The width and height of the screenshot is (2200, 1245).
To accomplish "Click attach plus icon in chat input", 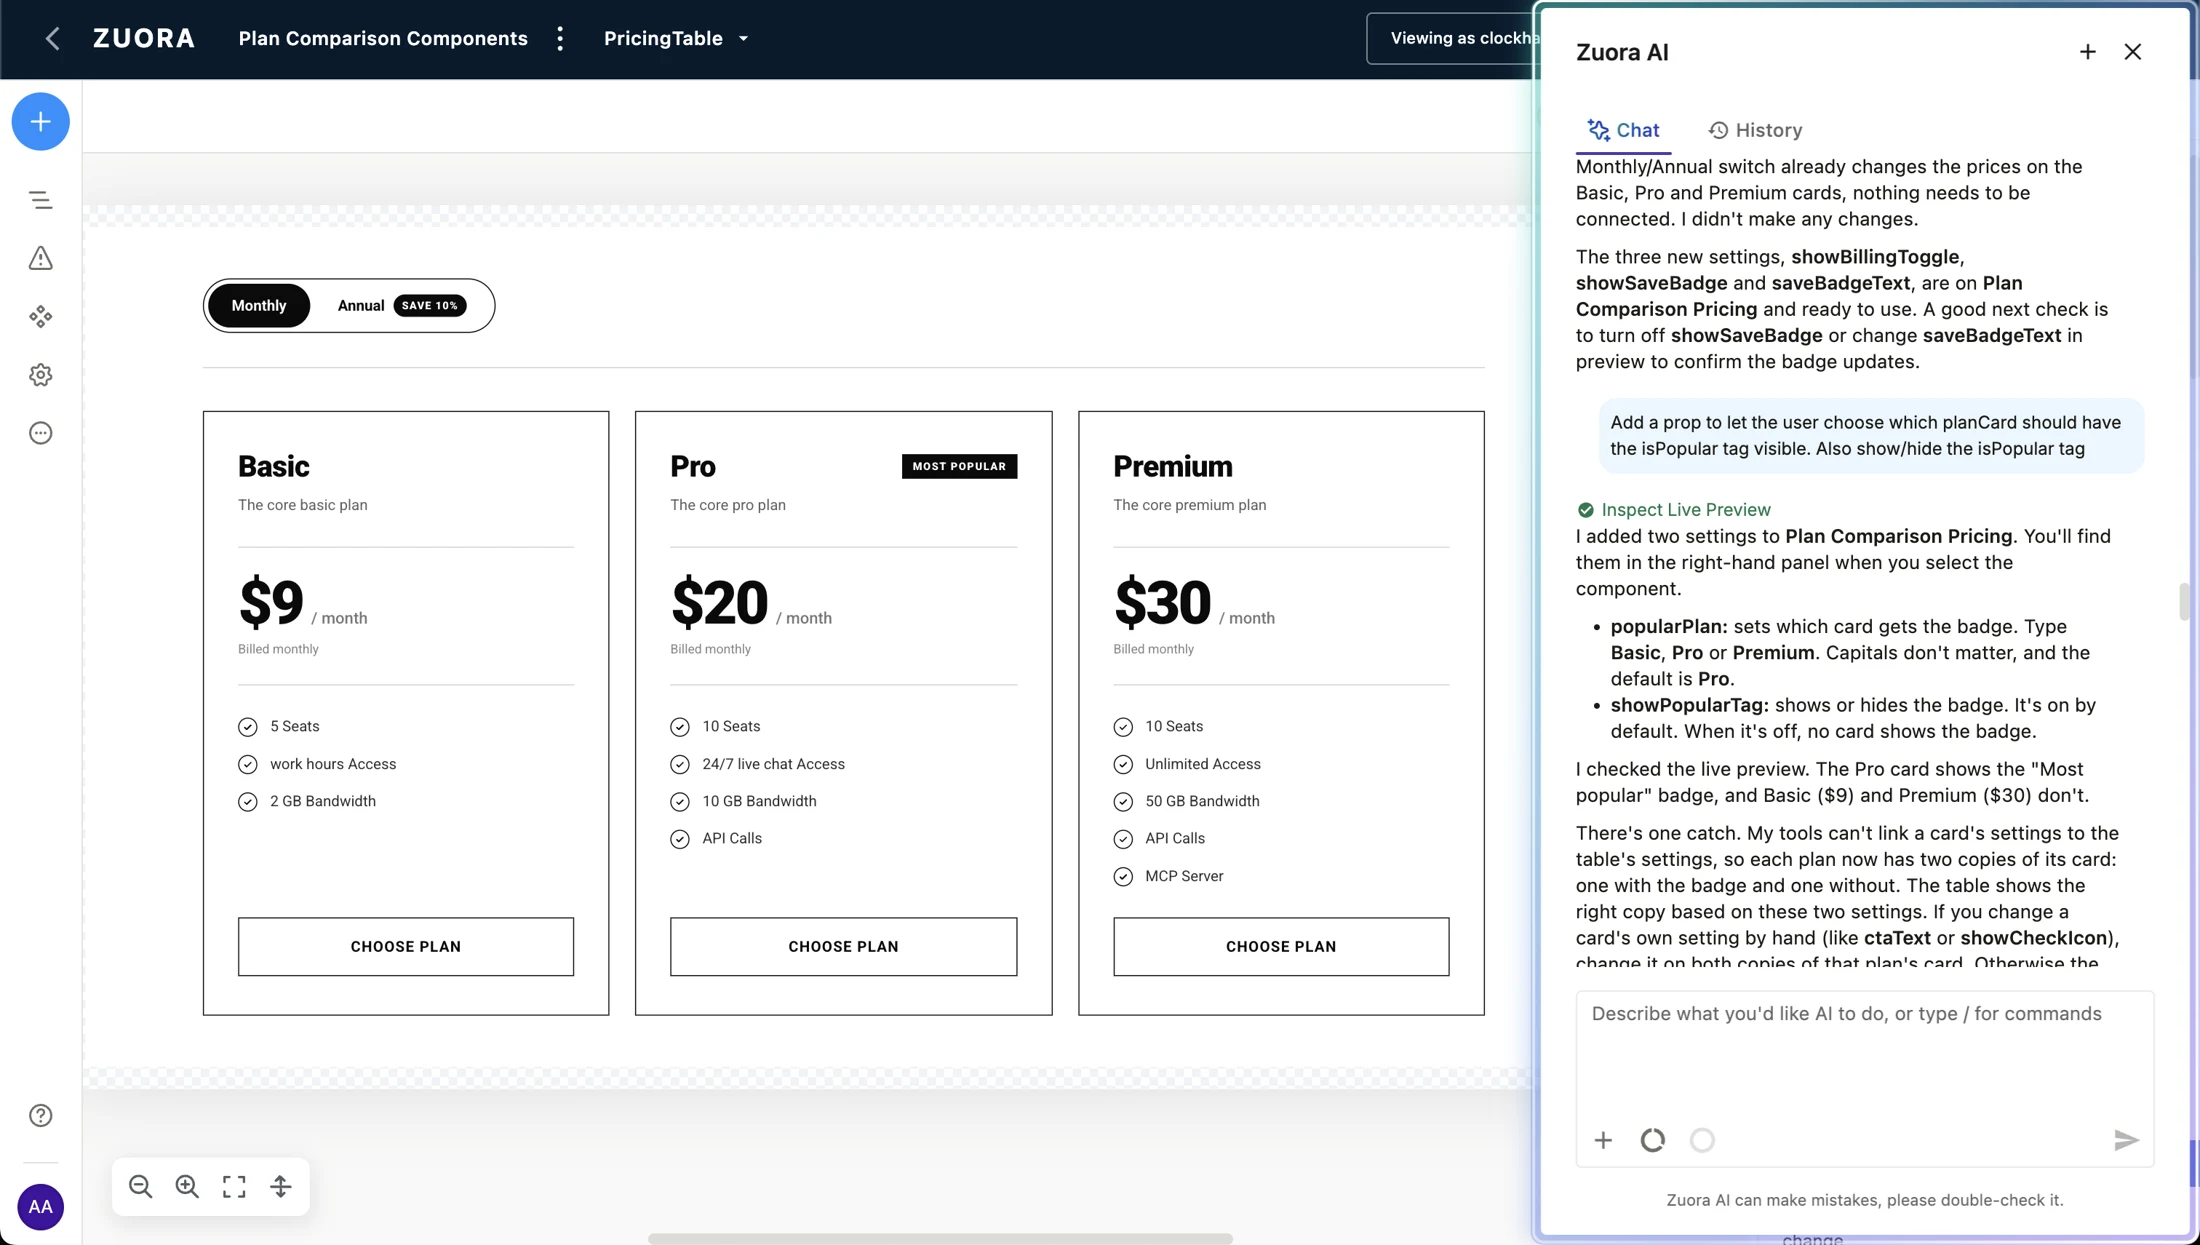I will pos(1603,1140).
